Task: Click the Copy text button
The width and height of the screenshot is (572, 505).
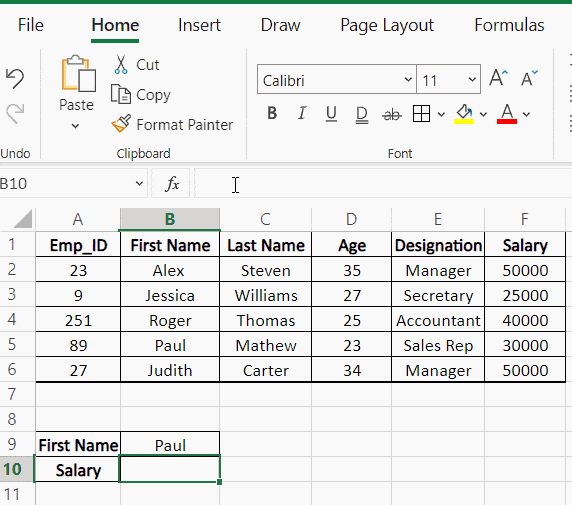Action: pos(153,95)
